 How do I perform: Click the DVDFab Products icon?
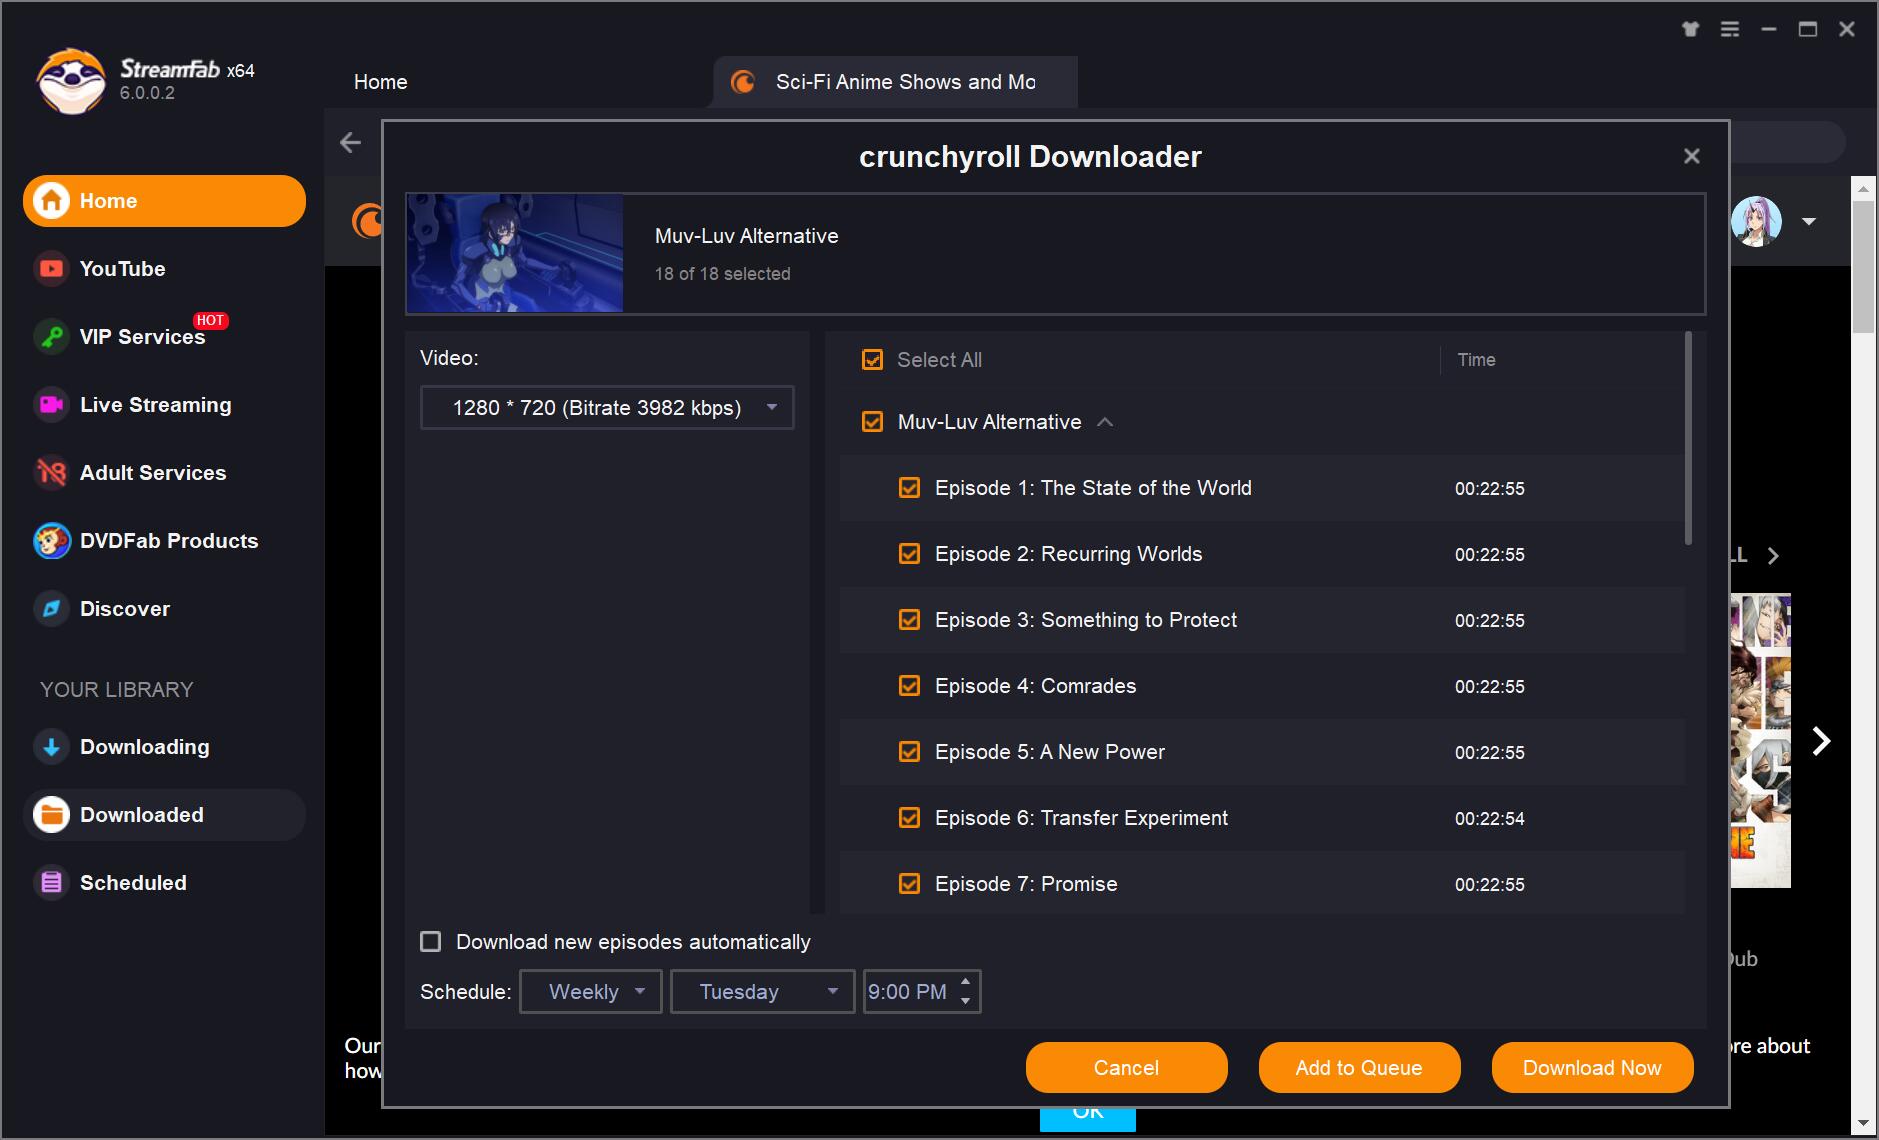(x=51, y=541)
